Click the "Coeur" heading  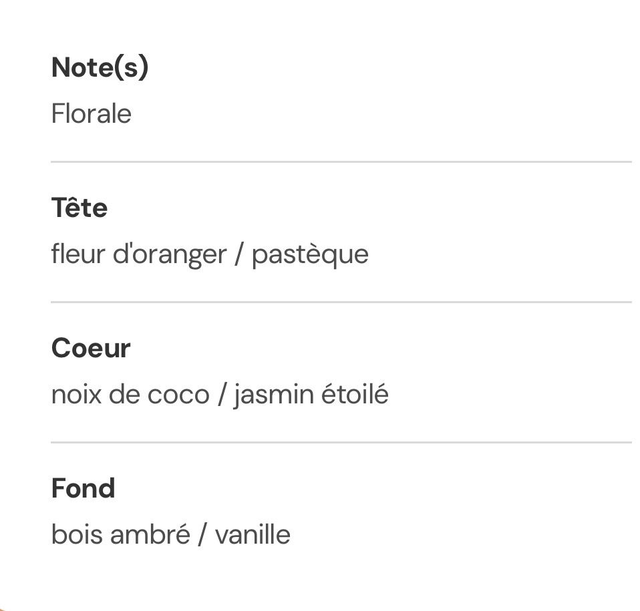click(91, 348)
